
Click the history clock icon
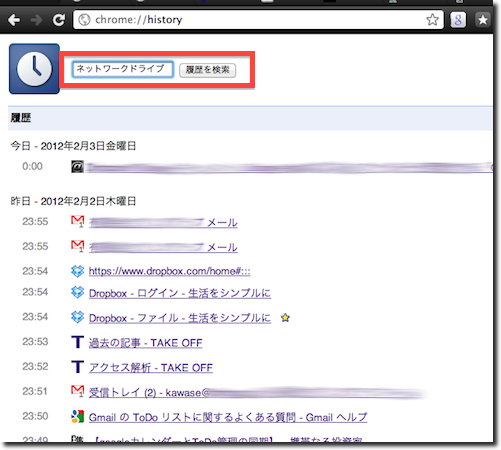[x=34, y=69]
